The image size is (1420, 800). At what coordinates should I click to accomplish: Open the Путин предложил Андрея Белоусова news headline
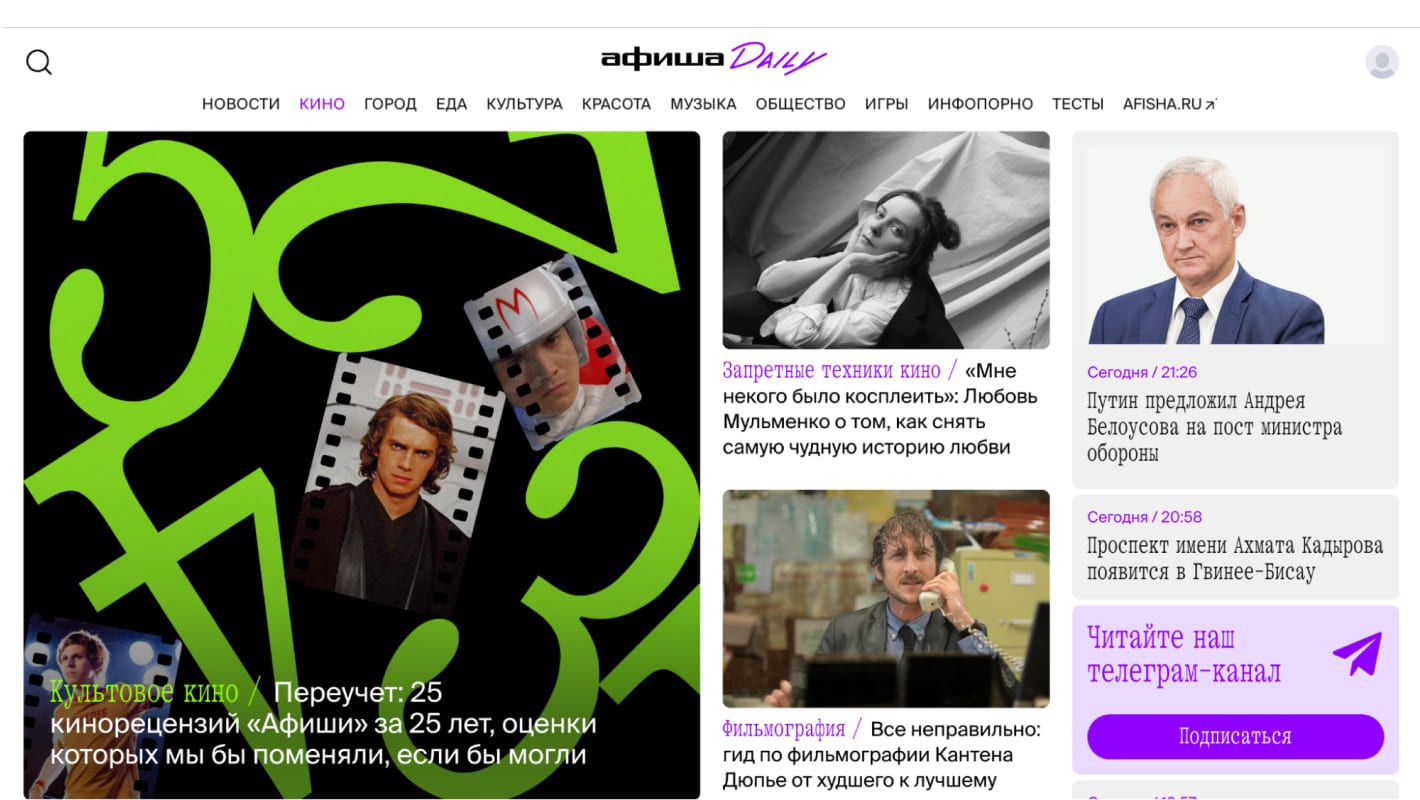coord(1214,427)
